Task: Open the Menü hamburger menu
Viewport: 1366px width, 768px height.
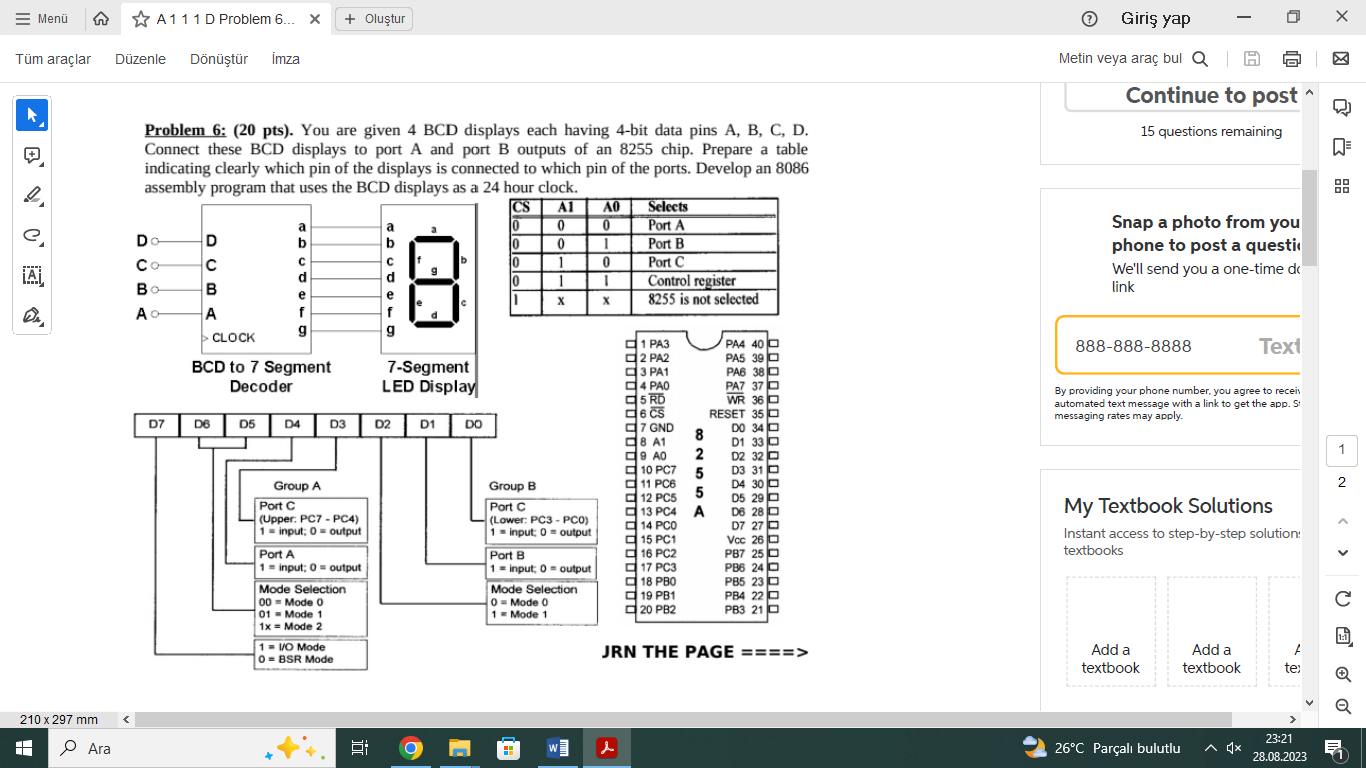Action: point(42,19)
